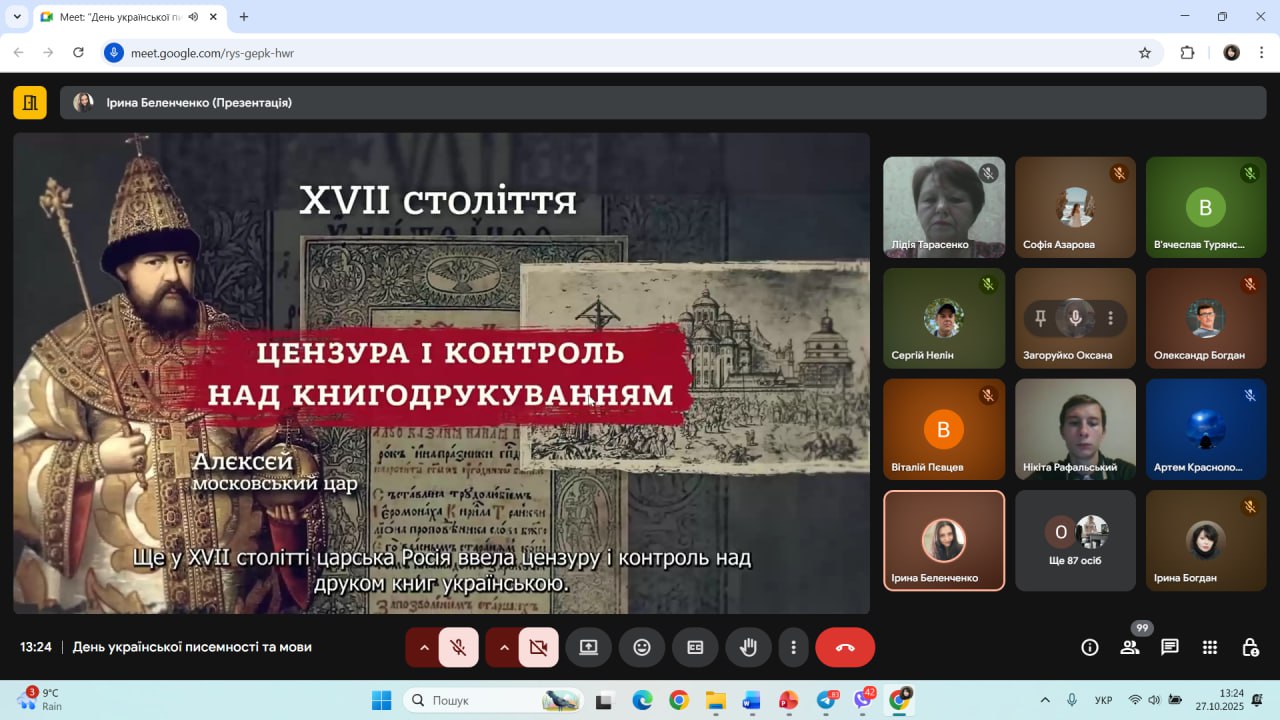Open more options on Загоруйко Оксана's tile
The height and width of the screenshot is (720, 1280).
[1110, 318]
